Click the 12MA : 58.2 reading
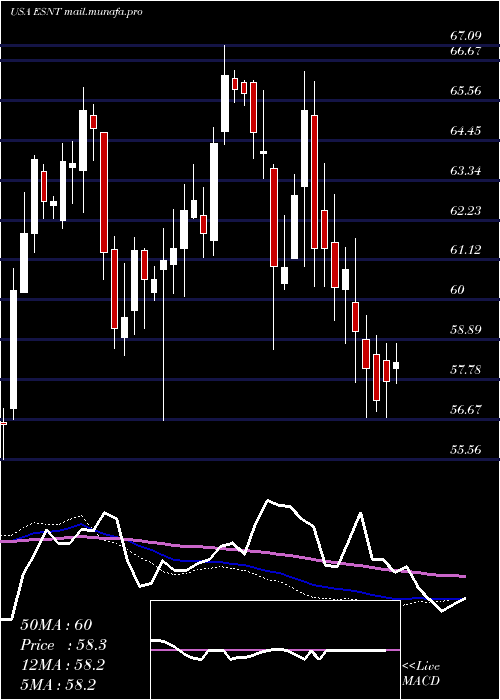The width and height of the screenshot is (500, 700). 62,664
